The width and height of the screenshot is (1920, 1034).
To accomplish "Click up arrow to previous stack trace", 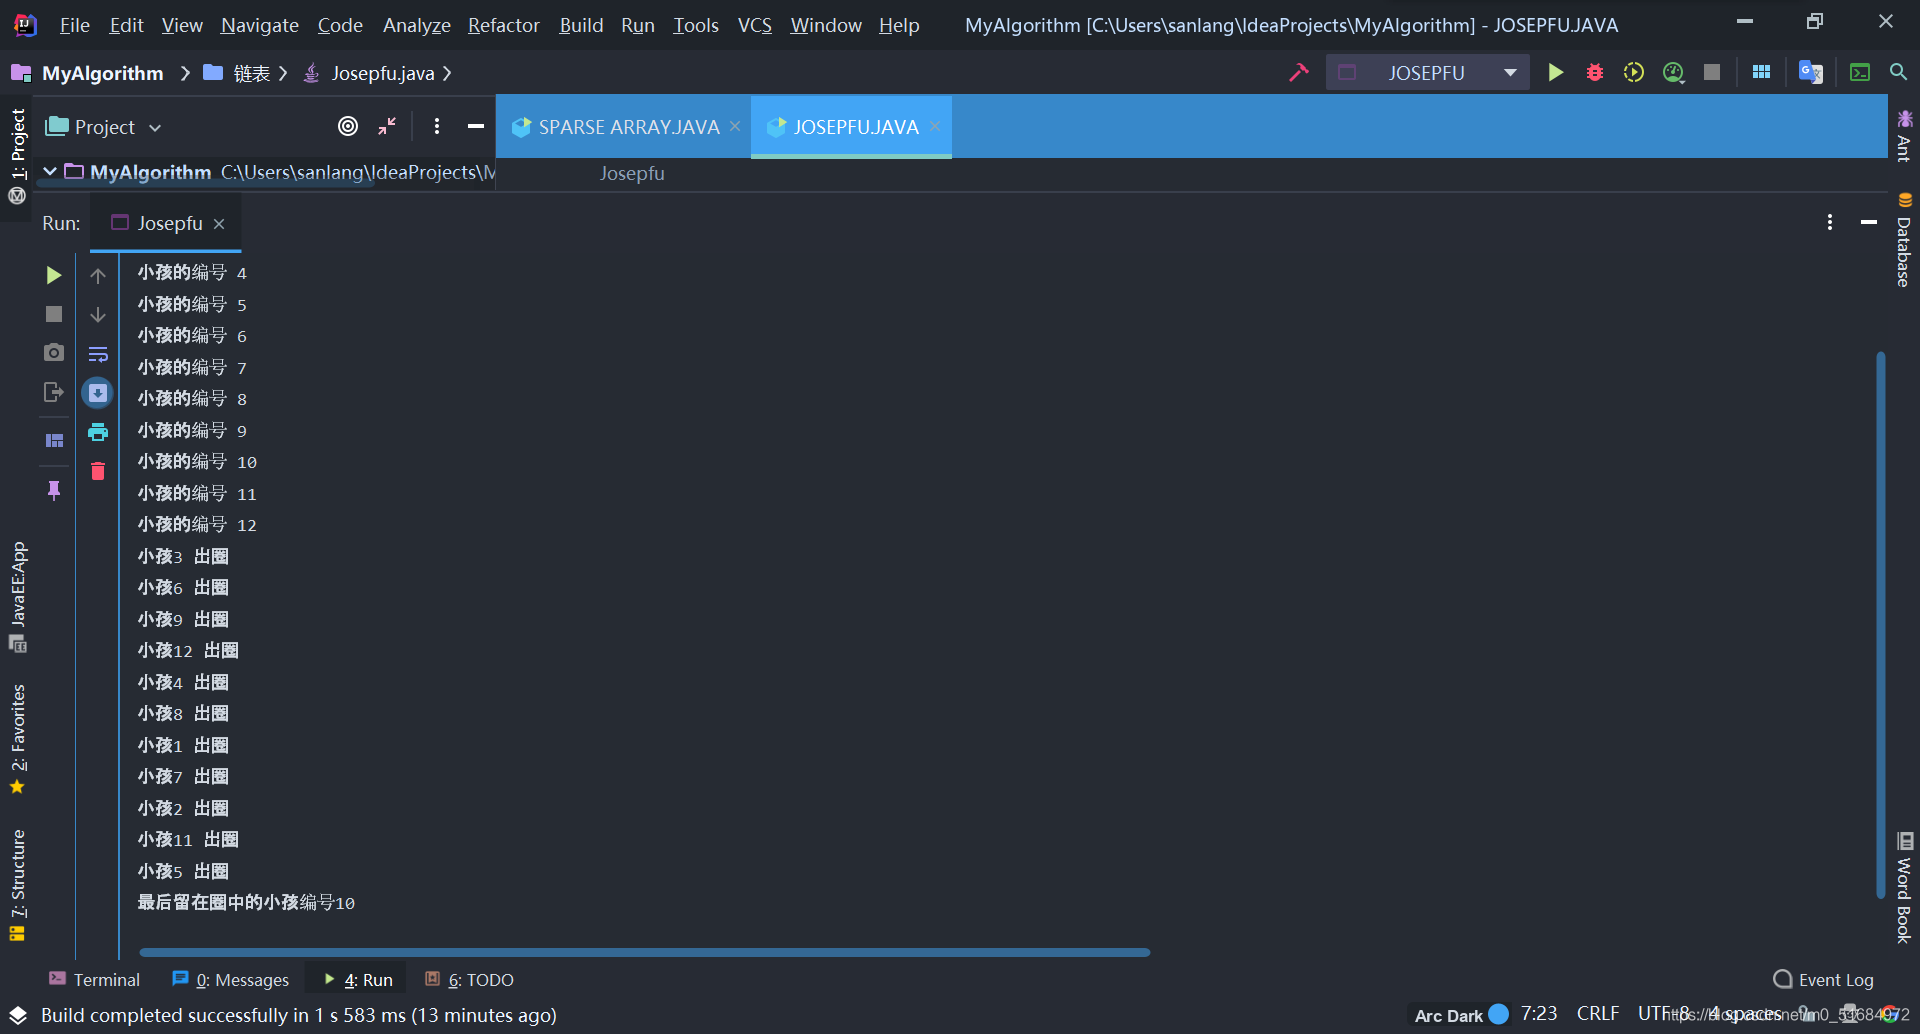I will click(x=98, y=275).
